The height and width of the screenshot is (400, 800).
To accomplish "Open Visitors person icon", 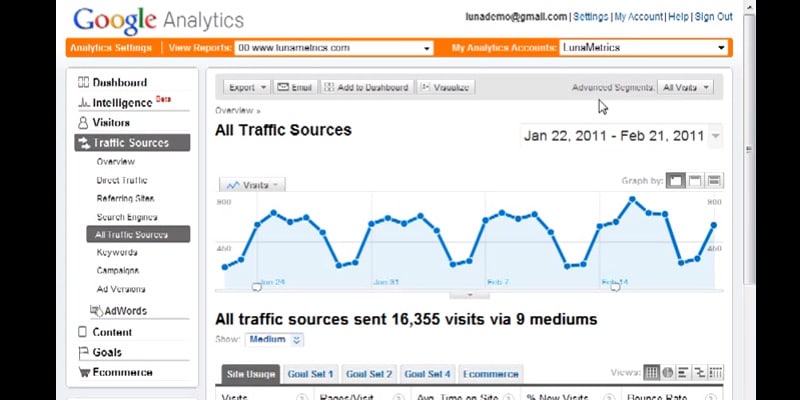I will (x=83, y=123).
